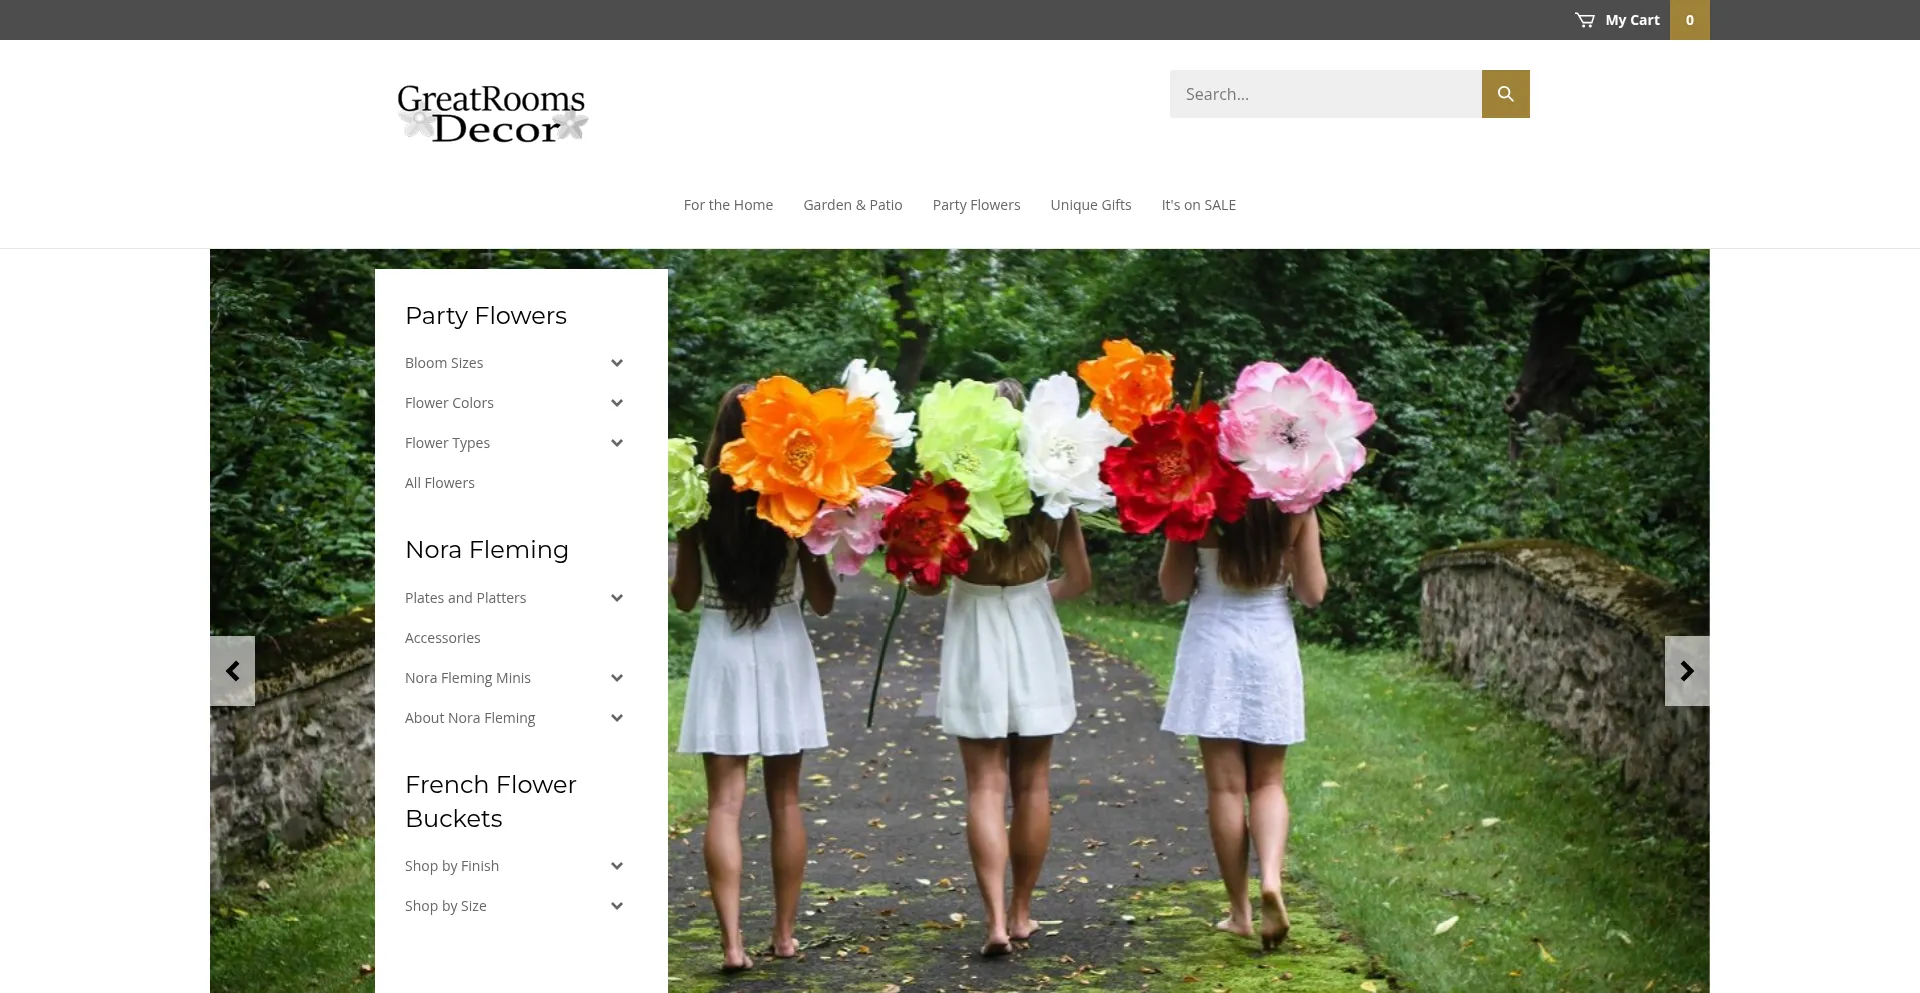
Task: Expand the Shop by Finish chevron
Action: pos(617,866)
